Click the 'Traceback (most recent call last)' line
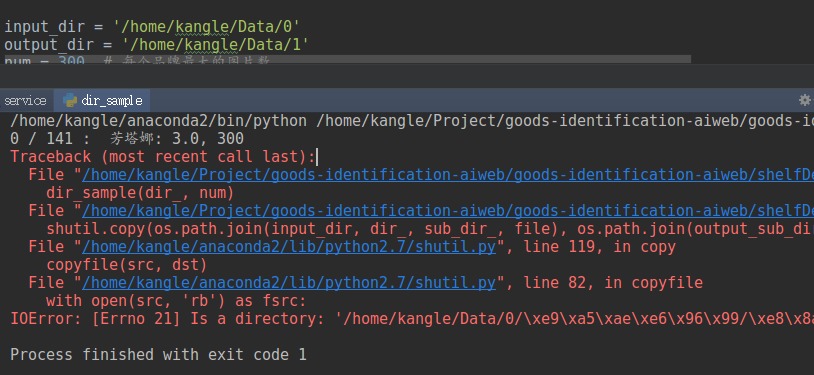Image resolution: width=814 pixels, height=375 pixels. [x=162, y=157]
